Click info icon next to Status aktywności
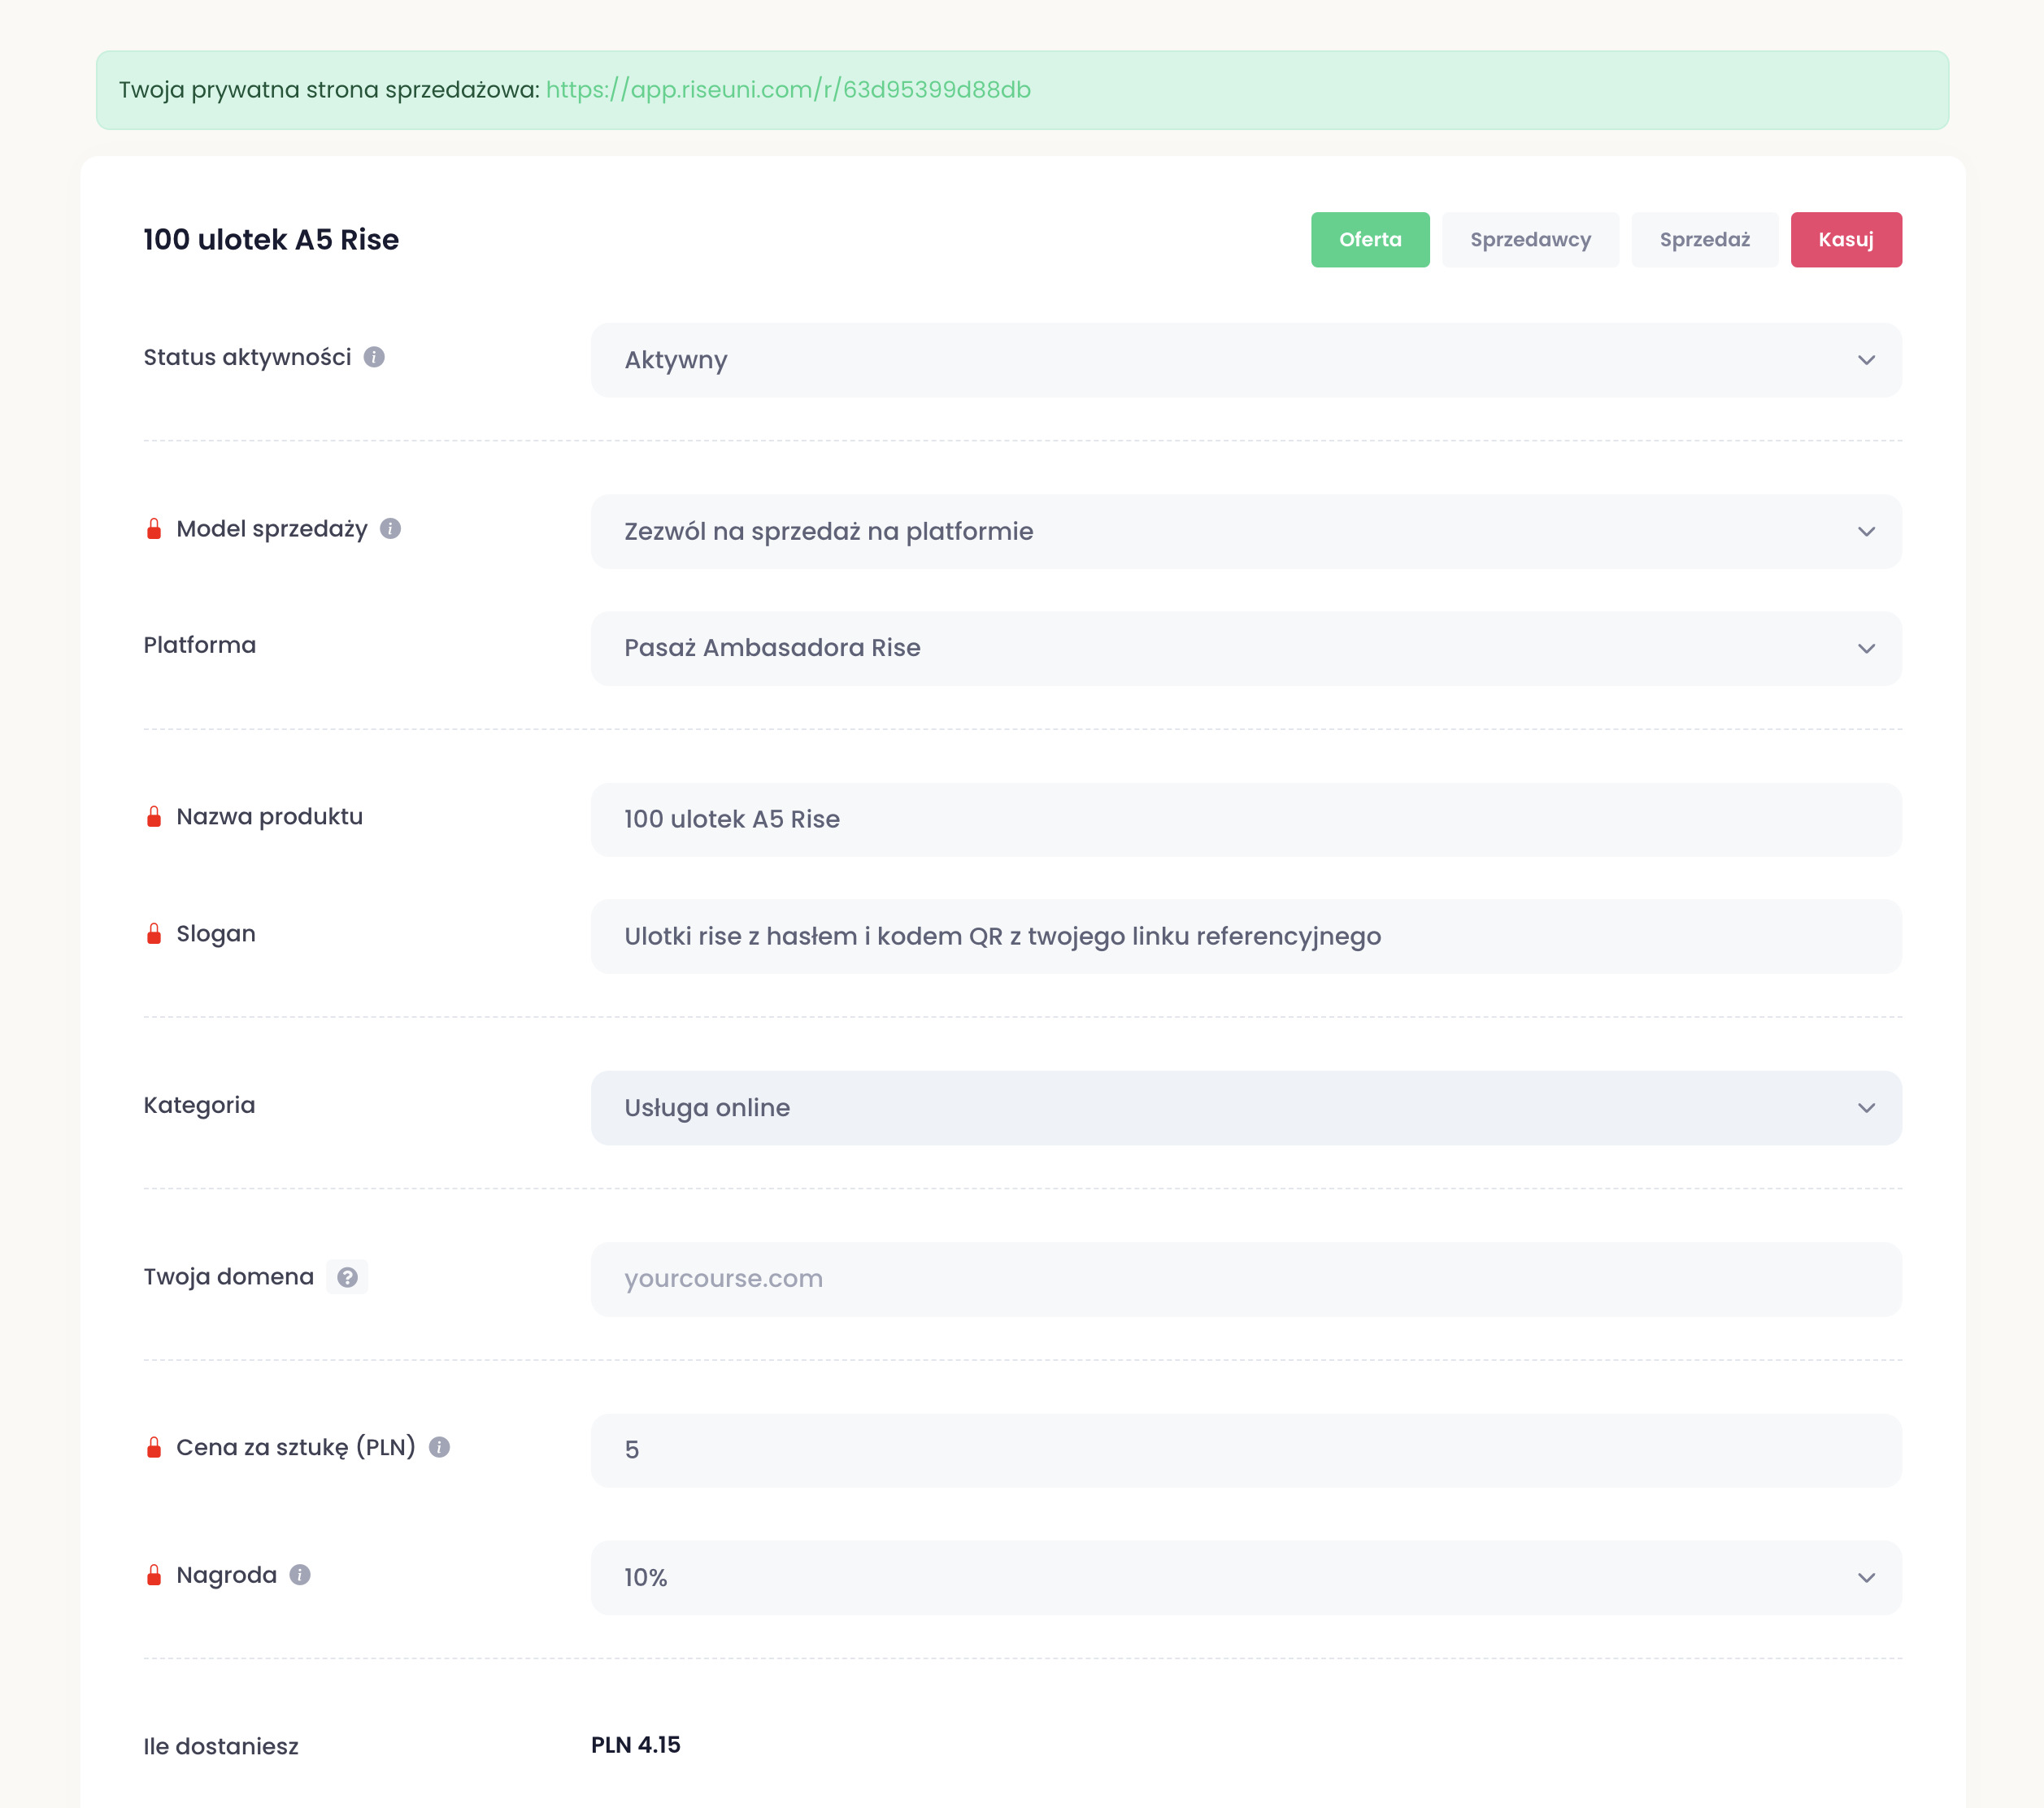Screen dimensions: 2044x1808 [374, 357]
